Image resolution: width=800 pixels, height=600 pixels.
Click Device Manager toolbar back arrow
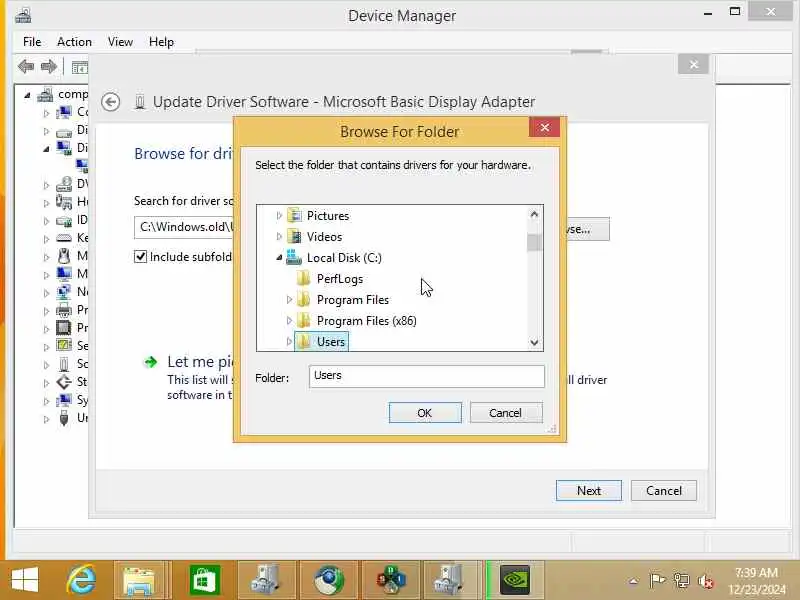coord(26,66)
